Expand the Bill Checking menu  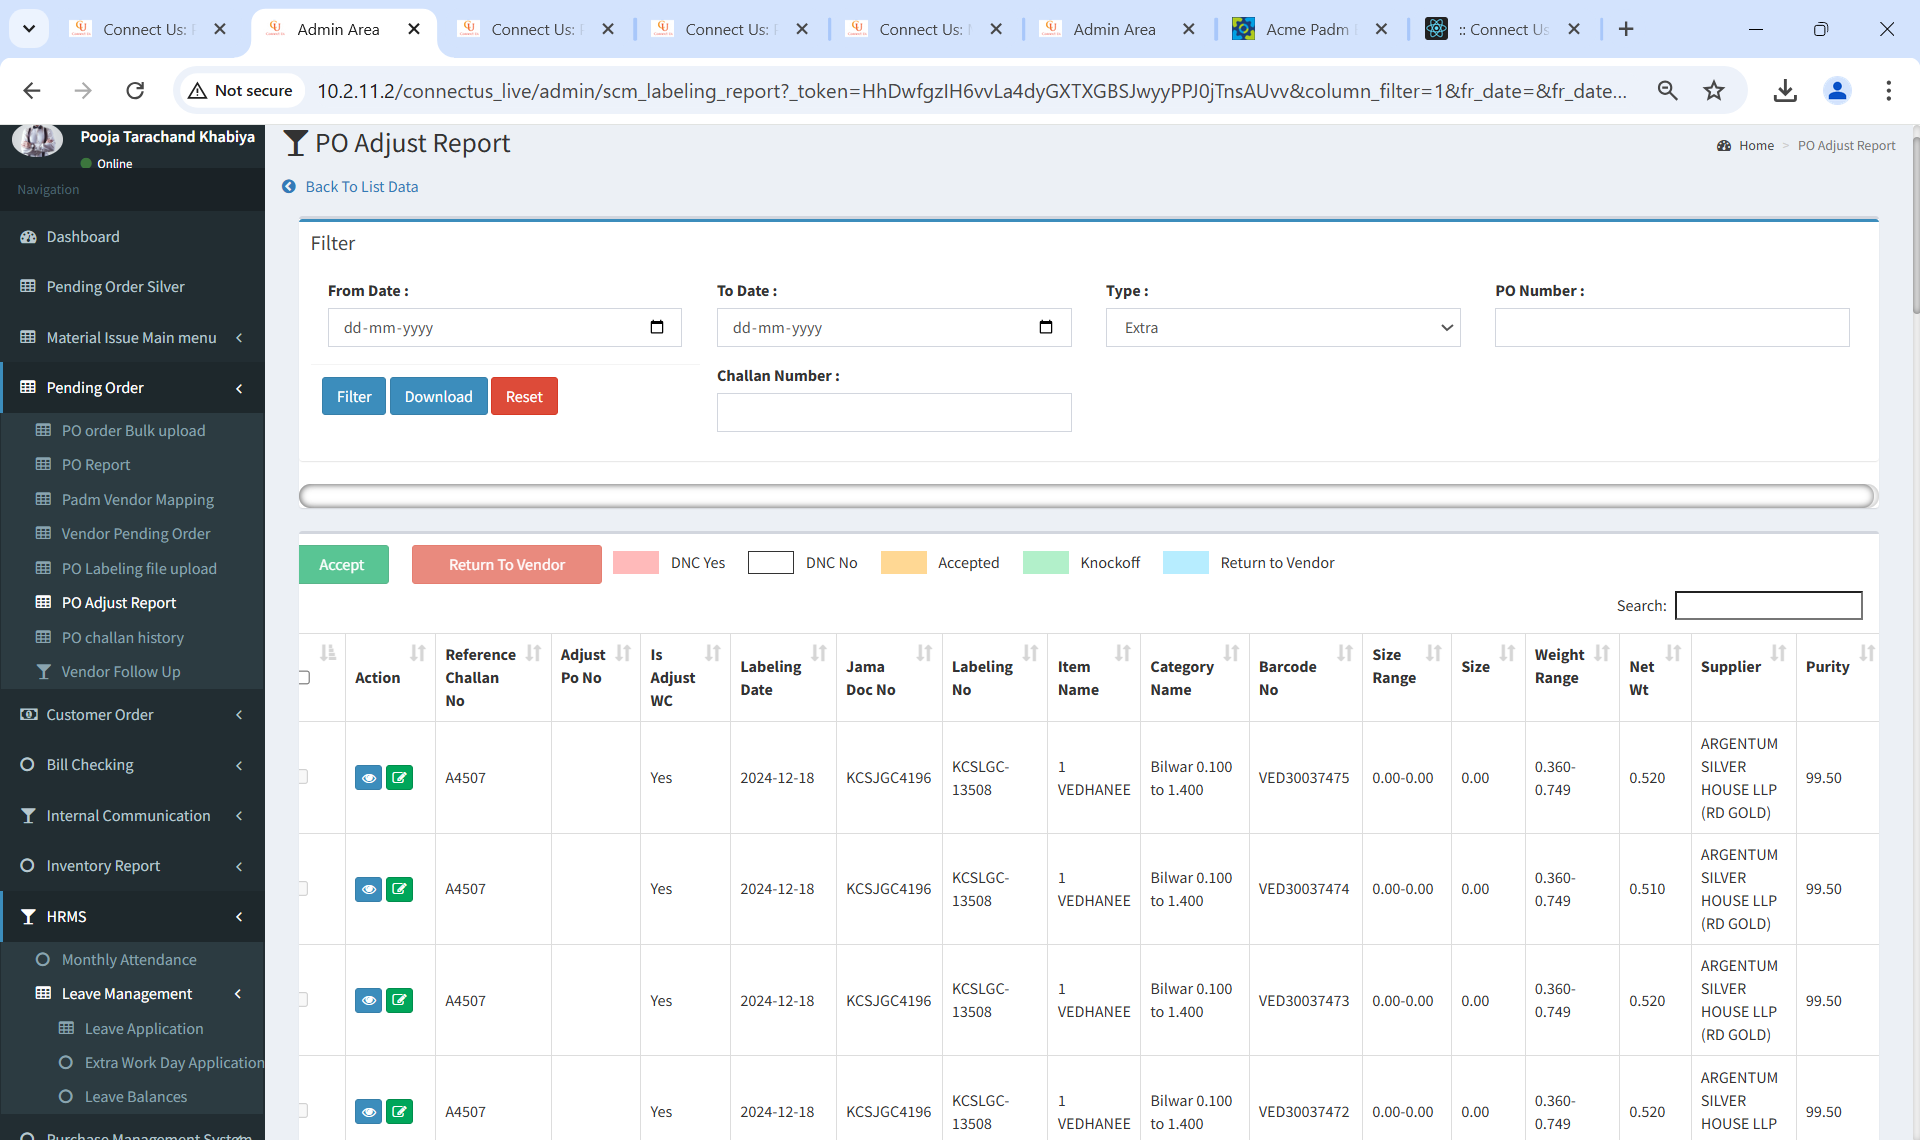tap(132, 765)
